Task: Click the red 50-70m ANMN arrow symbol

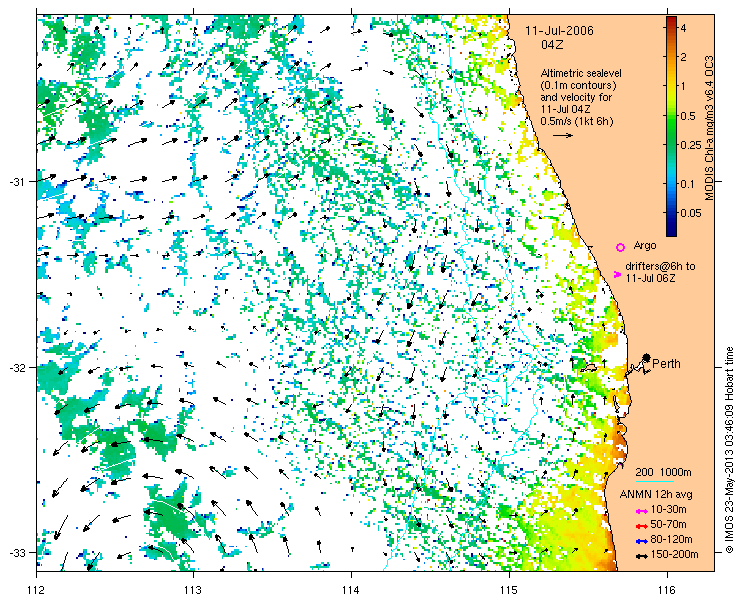Action: (x=641, y=525)
